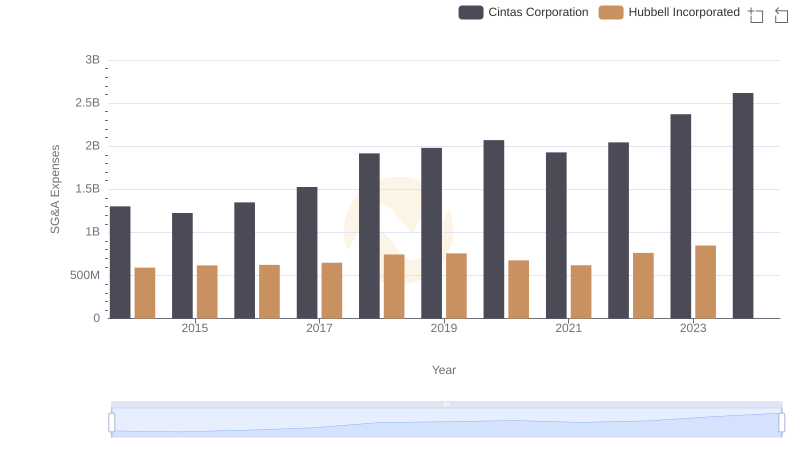Click the 1.5B y-axis label
The width and height of the screenshot is (800, 461).
click(x=88, y=189)
